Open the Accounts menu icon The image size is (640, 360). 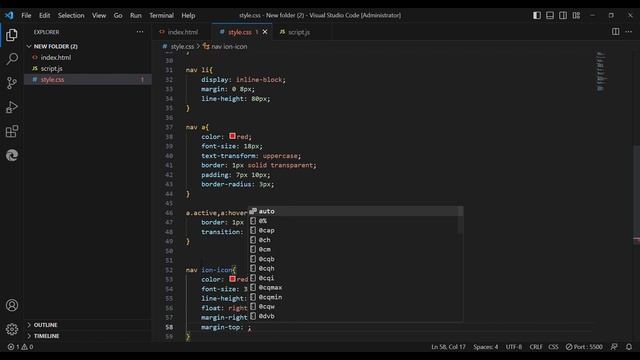(12, 305)
